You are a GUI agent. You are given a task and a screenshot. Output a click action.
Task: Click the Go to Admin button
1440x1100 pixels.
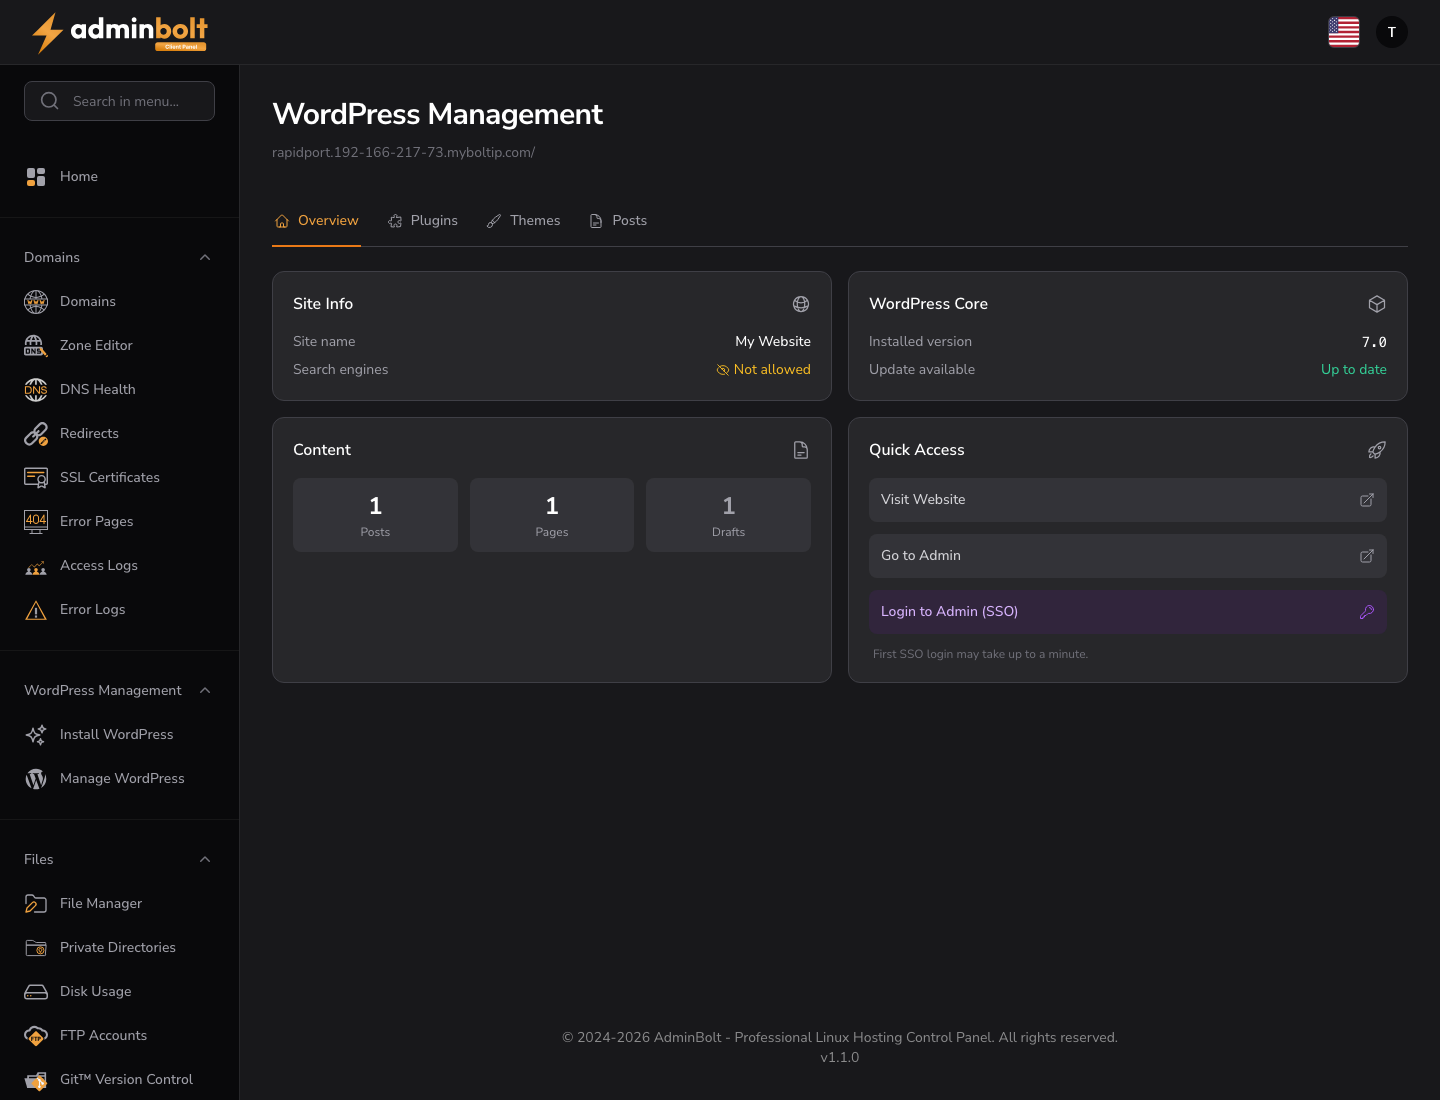tap(1128, 556)
